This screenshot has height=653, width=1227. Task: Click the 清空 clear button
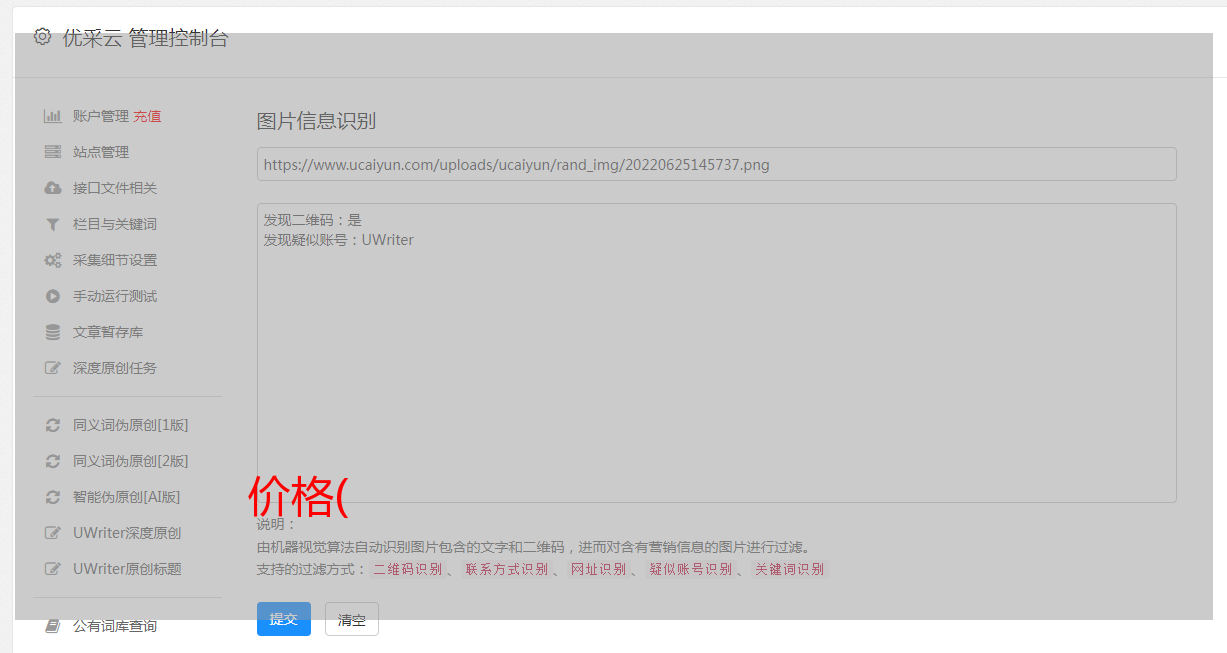pos(352,620)
